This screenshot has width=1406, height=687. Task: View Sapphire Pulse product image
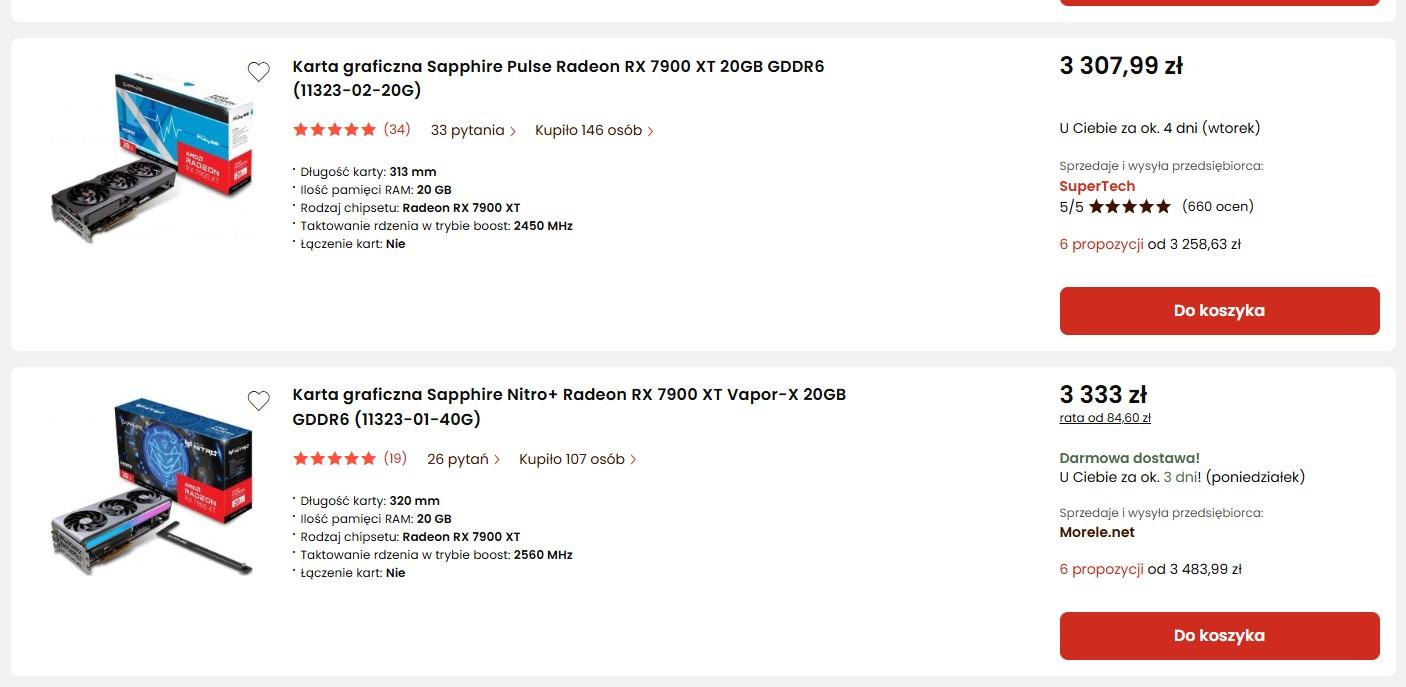pyautogui.click(x=152, y=155)
